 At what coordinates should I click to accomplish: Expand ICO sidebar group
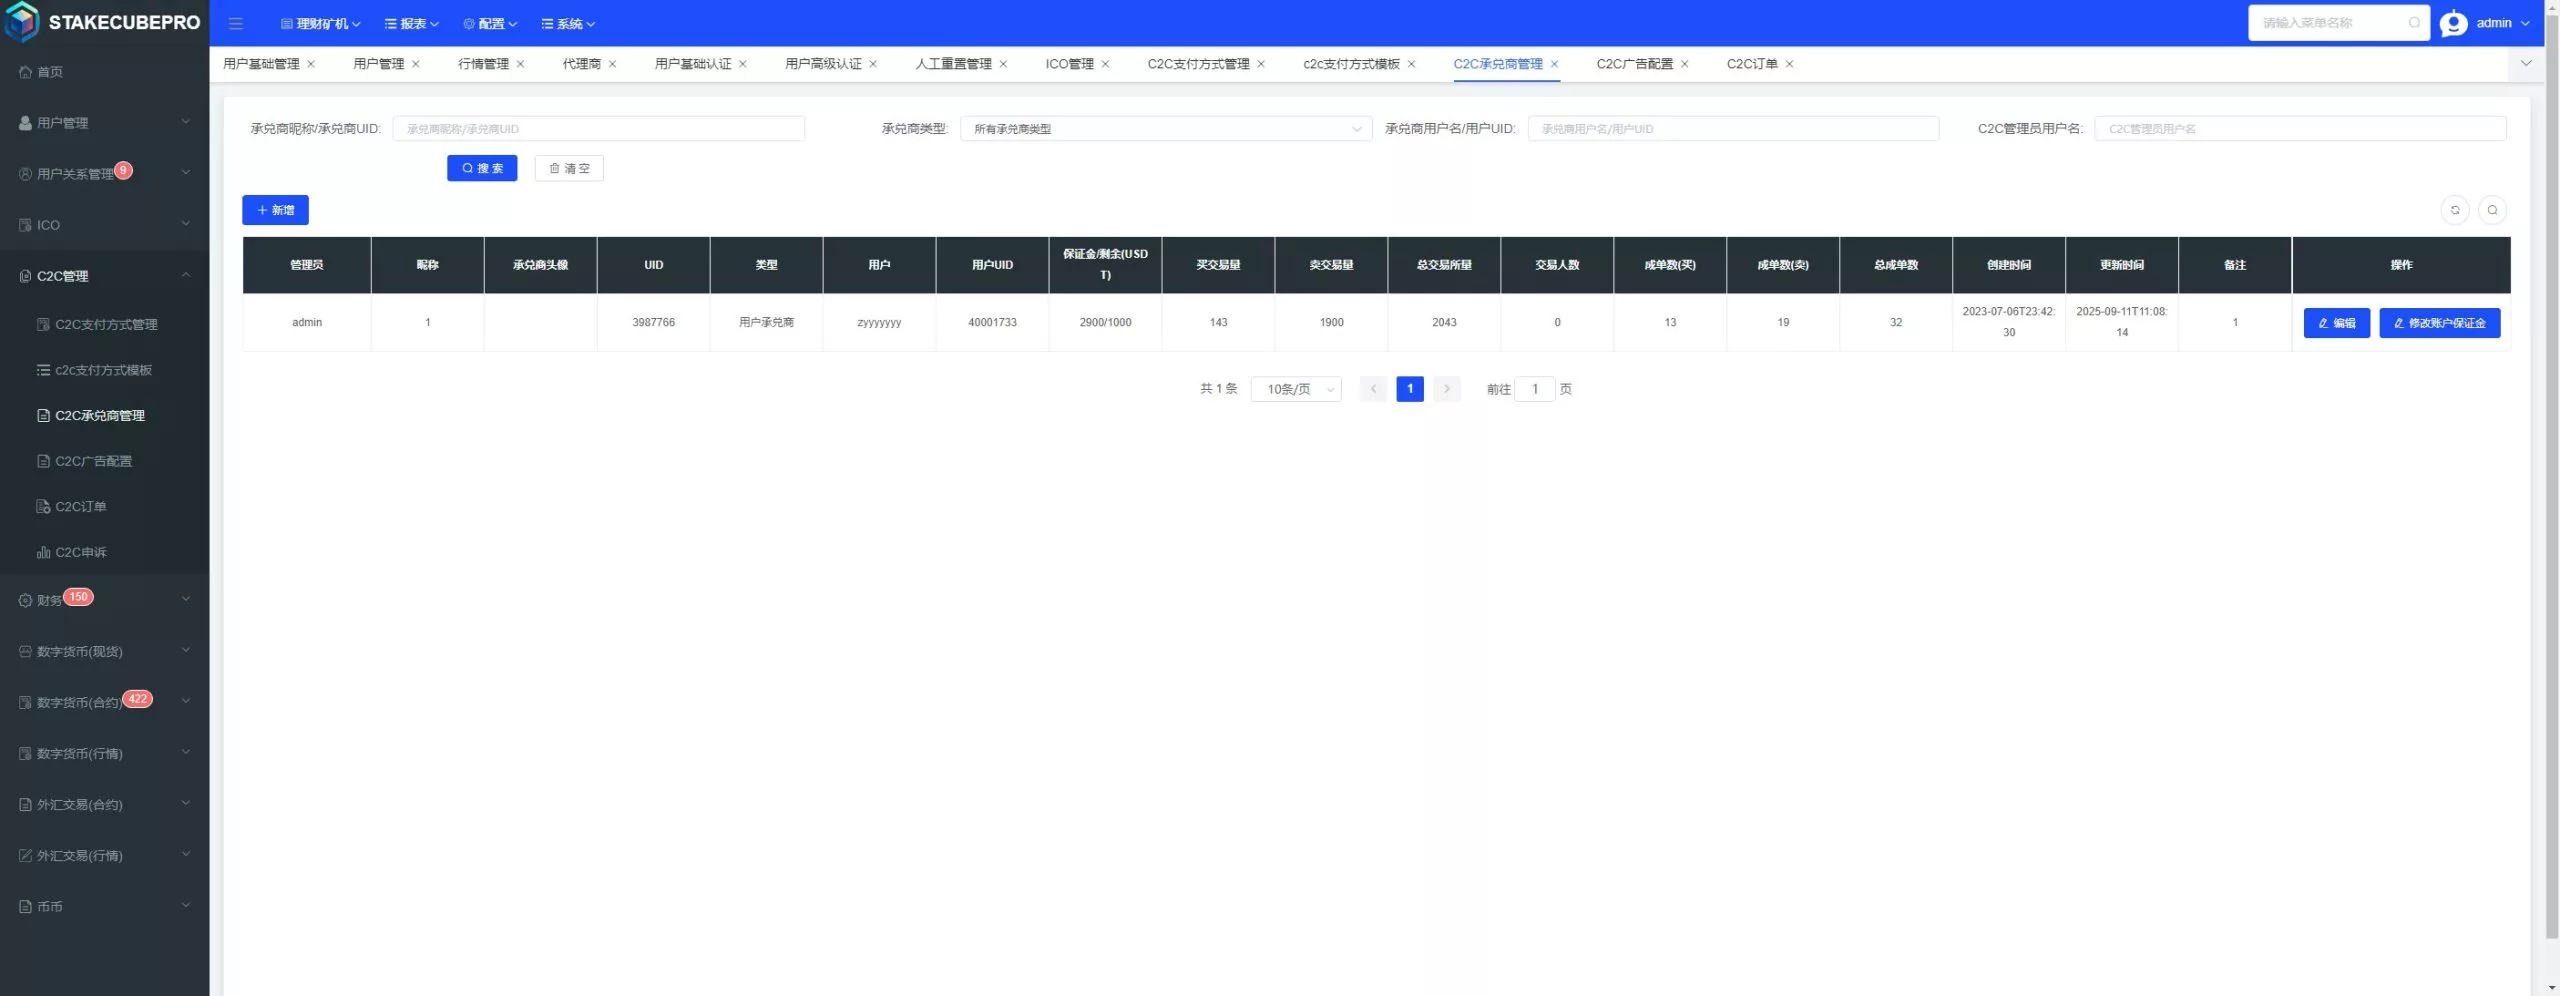[x=104, y=224]
